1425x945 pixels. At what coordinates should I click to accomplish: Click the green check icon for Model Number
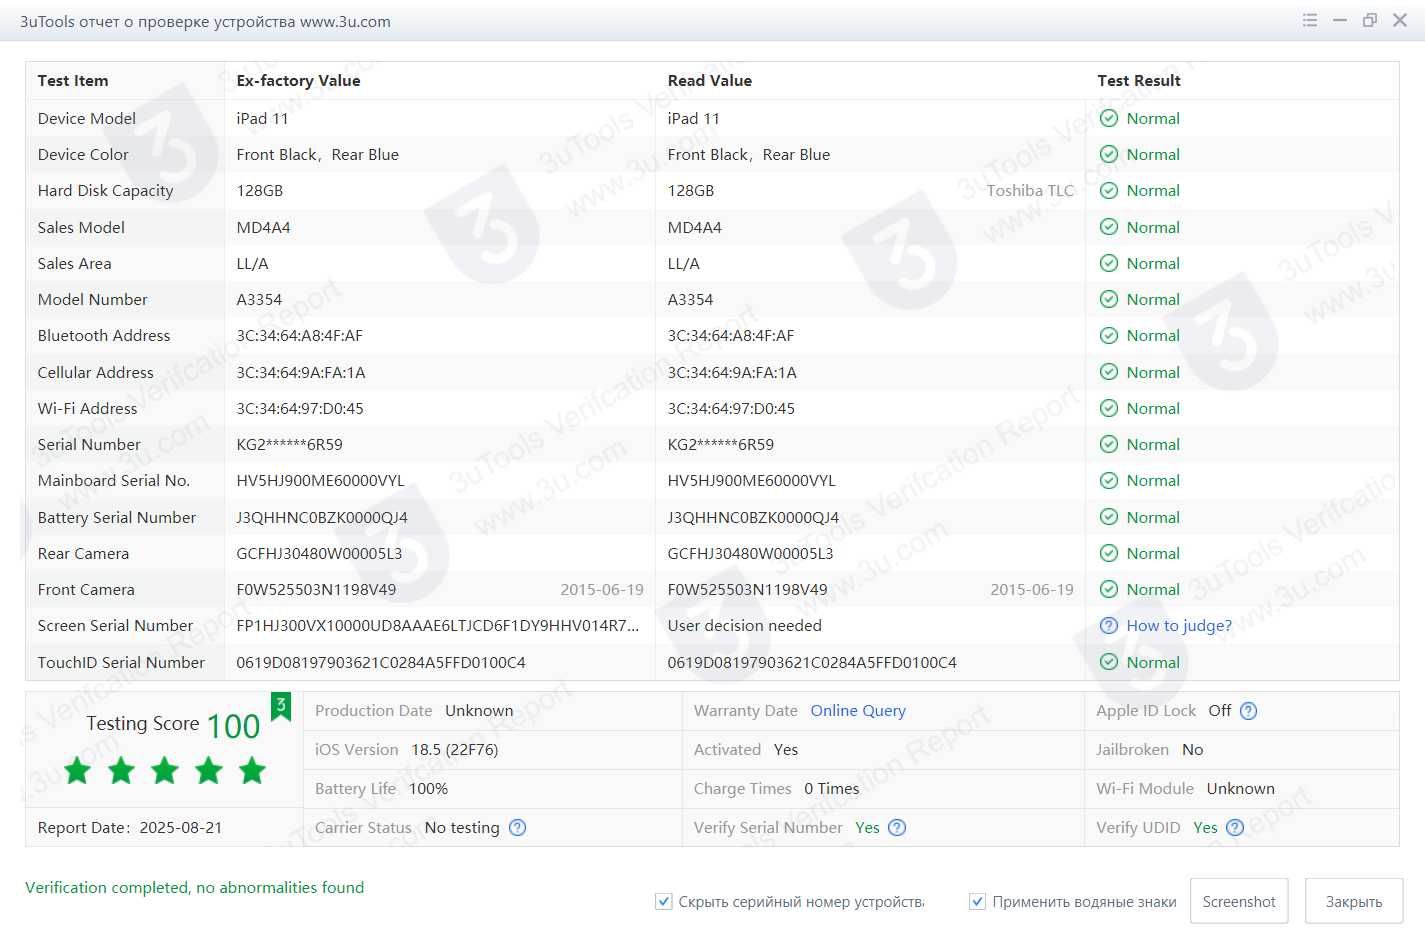1108,299
